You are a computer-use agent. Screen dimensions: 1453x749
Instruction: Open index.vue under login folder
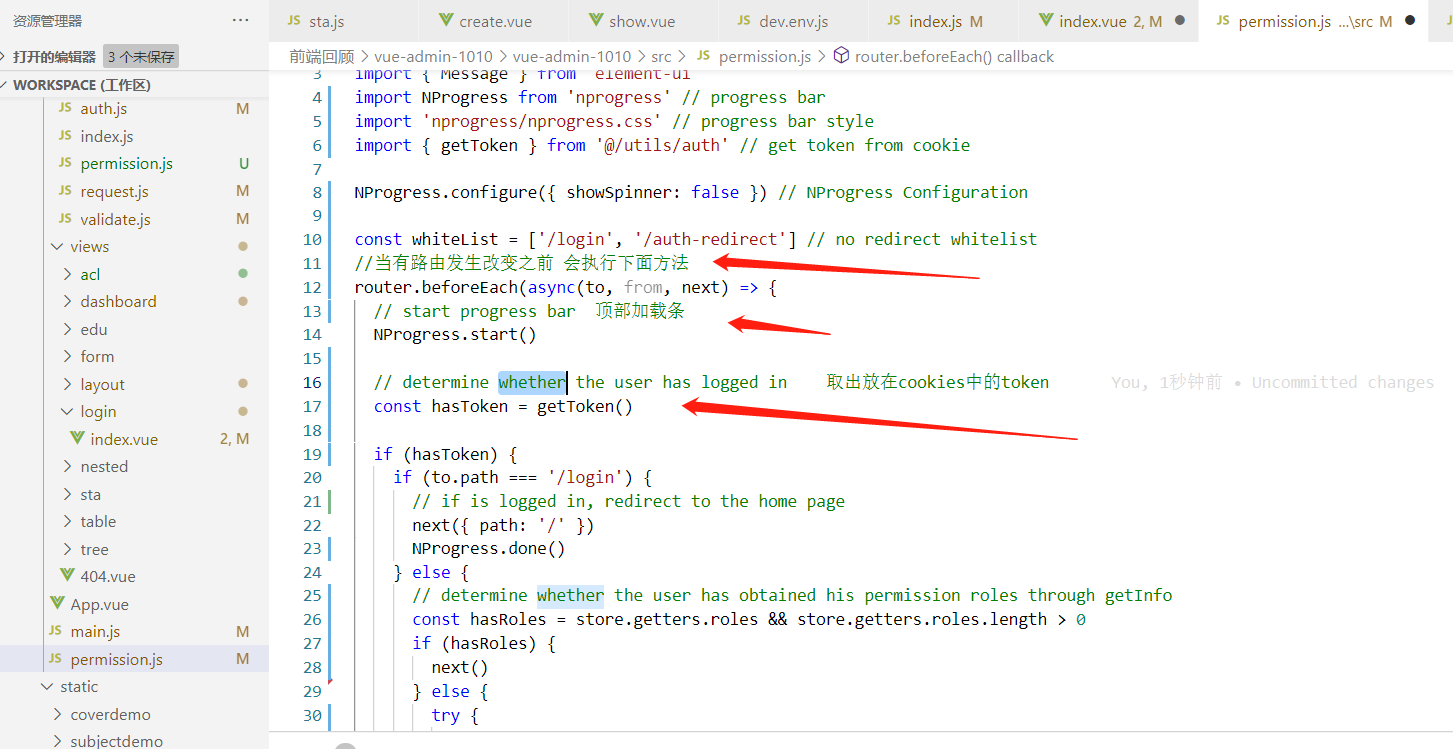124,439
